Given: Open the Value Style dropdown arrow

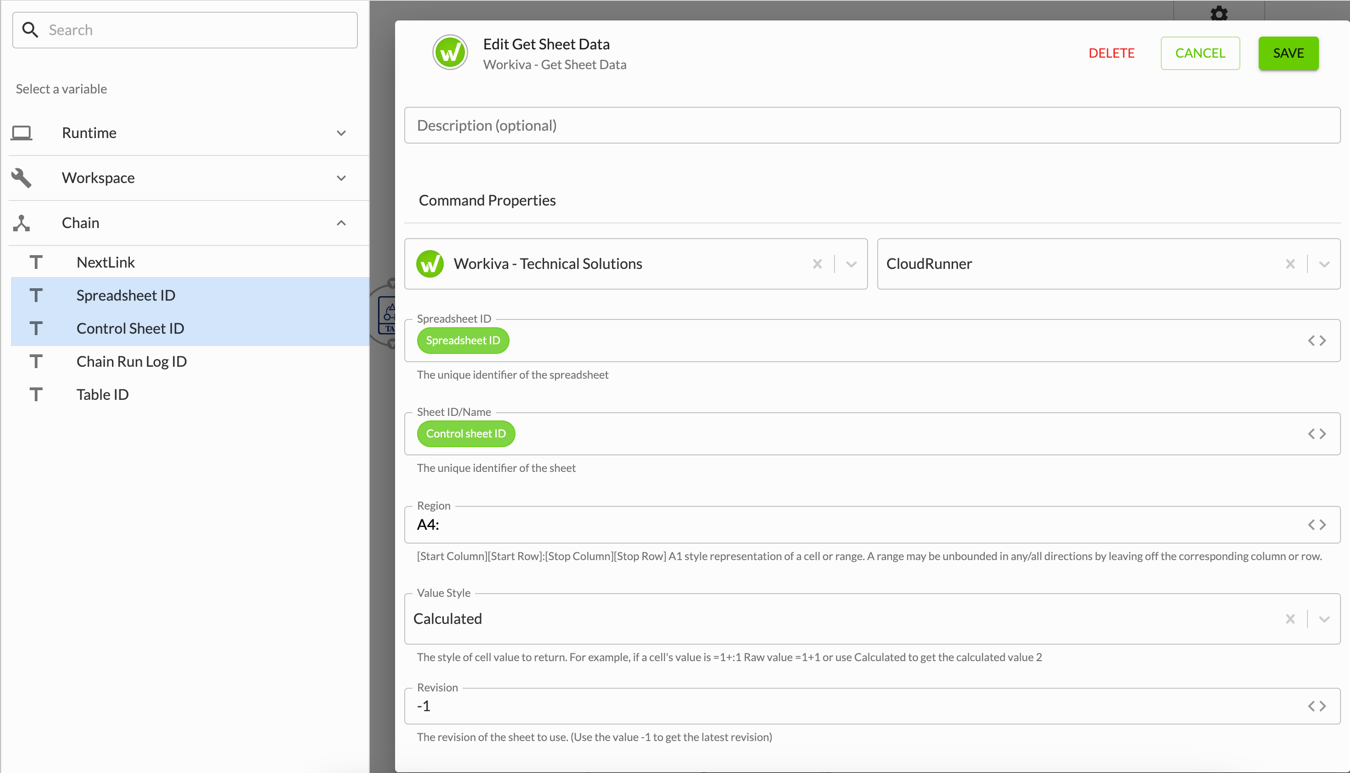Looking at the screenshot, I should coord(1324,619).
